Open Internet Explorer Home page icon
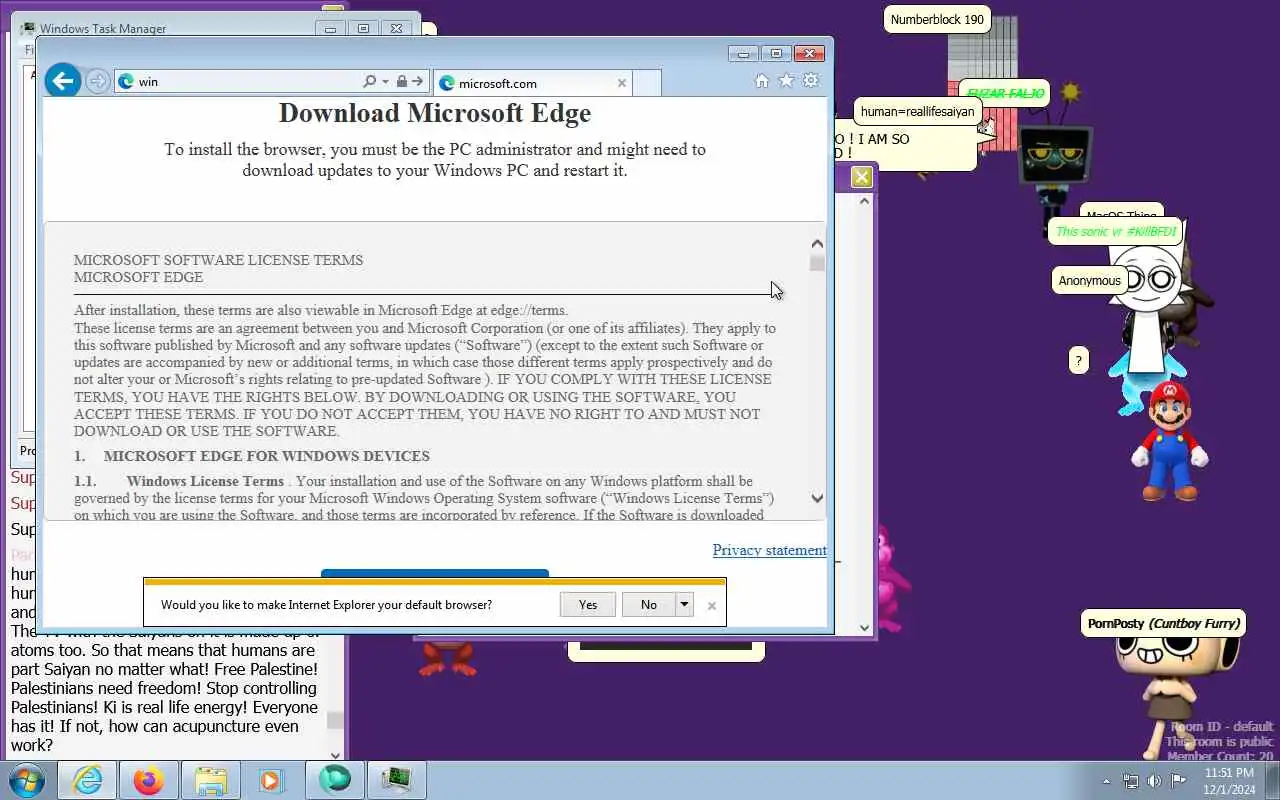The width and height of the screenshot is (1280, 800). [x=761, y=81]
